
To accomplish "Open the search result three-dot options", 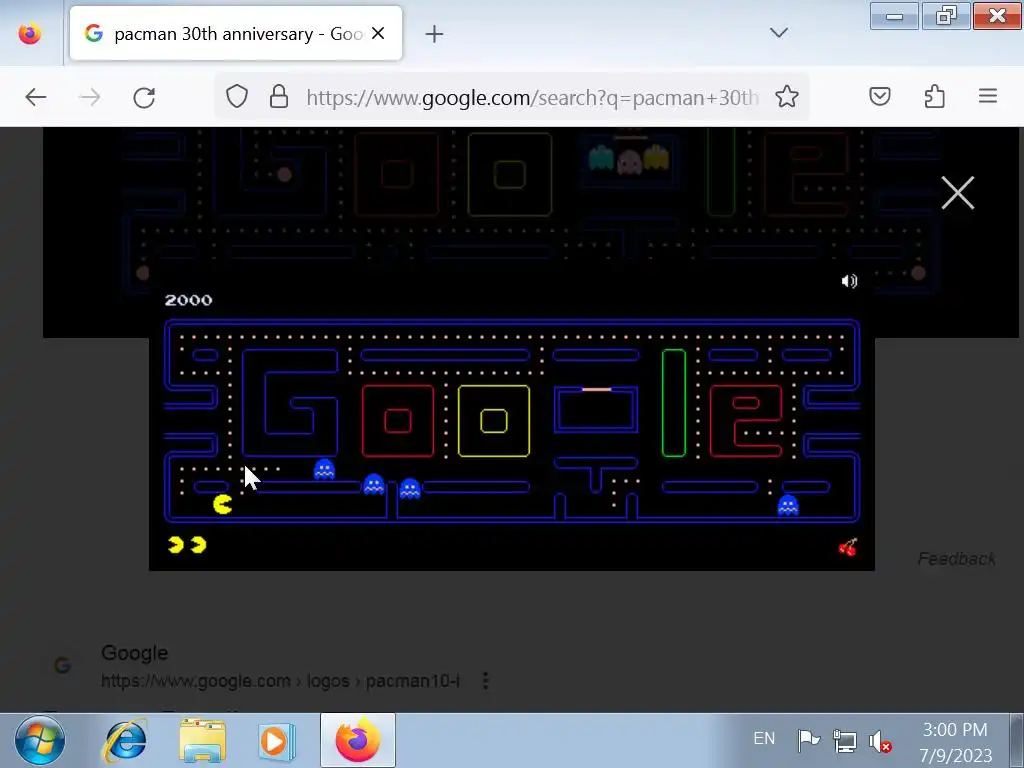I will point(485,681).
